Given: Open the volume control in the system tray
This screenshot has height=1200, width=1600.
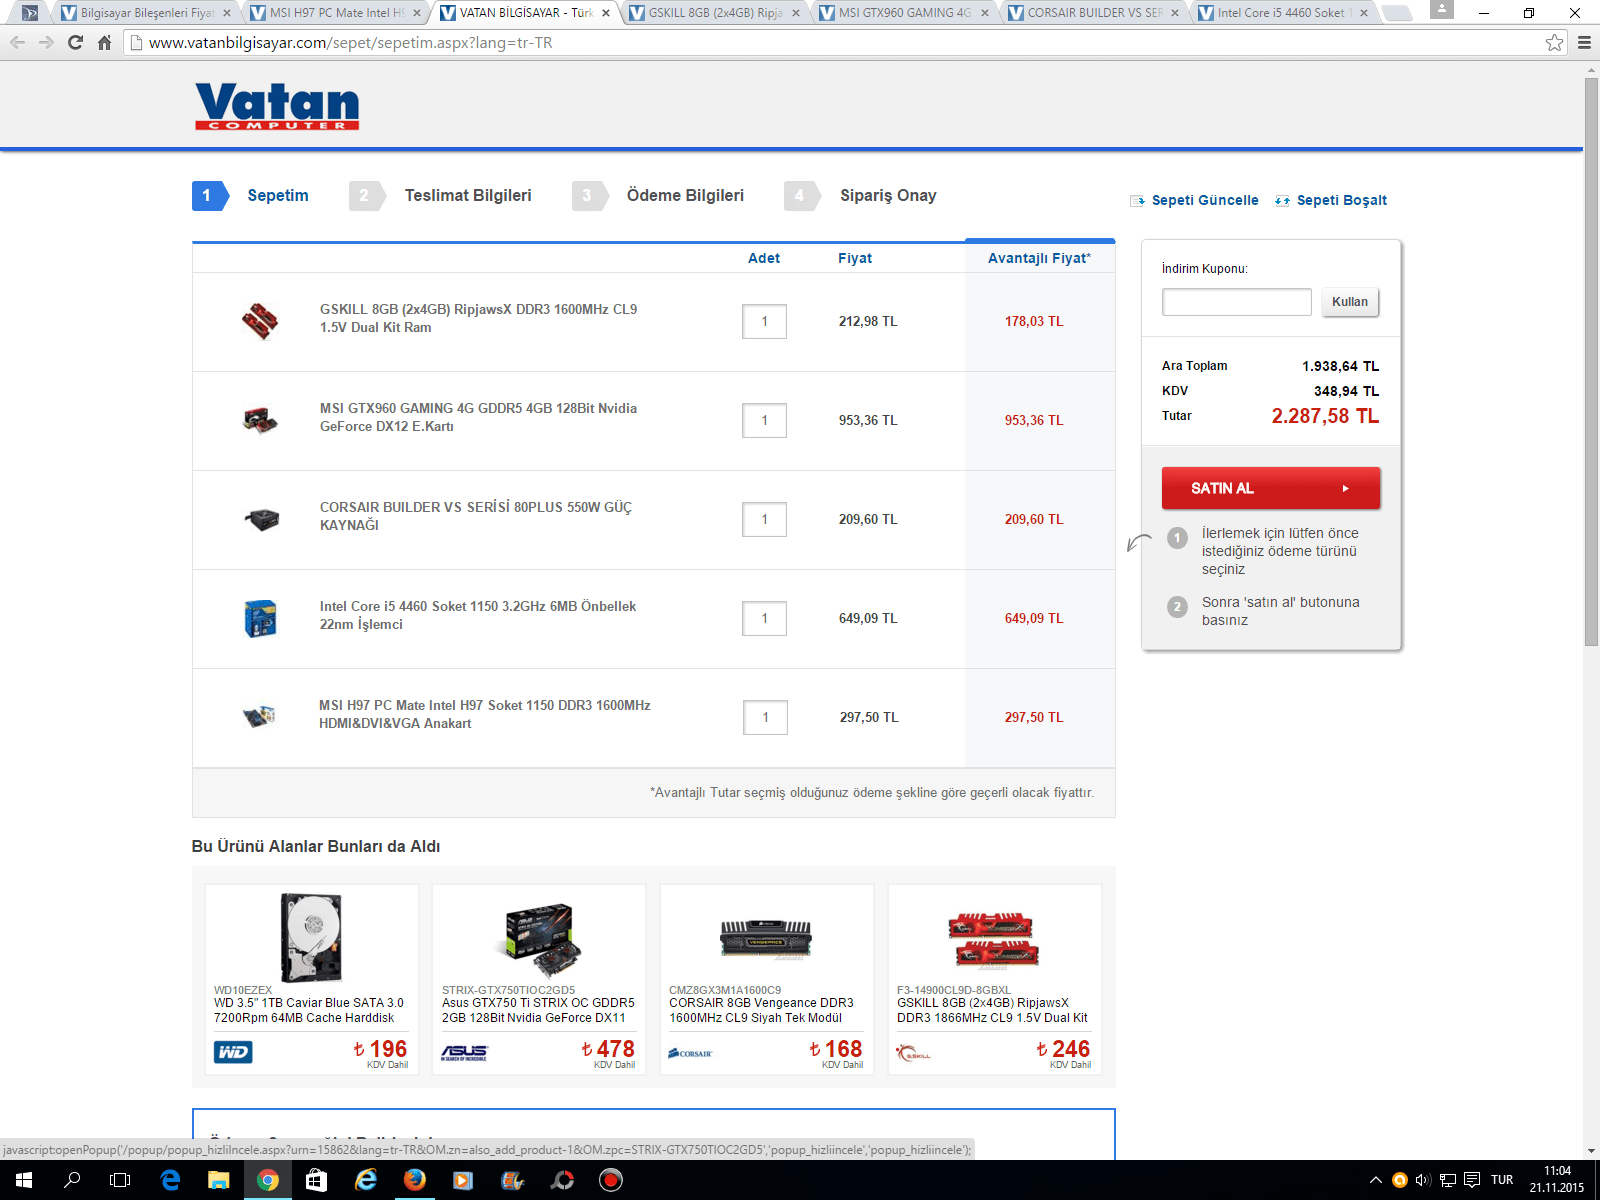Looking at the screenshot, I should point(1423,1180).
